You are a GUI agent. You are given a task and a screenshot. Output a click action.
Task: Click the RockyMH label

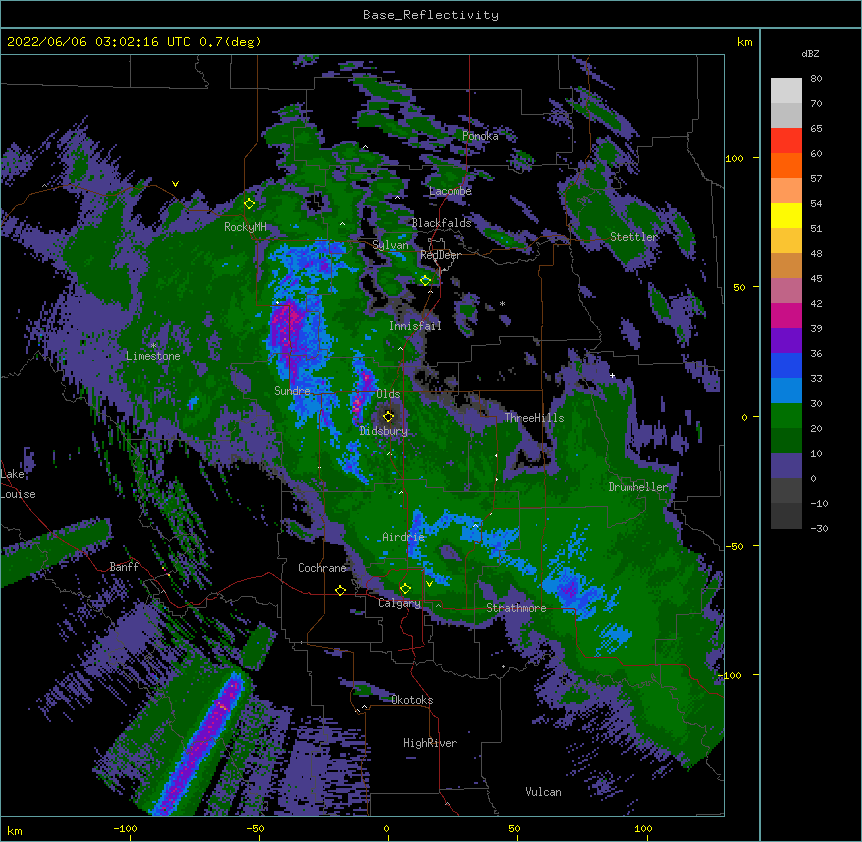coord(245,227)
